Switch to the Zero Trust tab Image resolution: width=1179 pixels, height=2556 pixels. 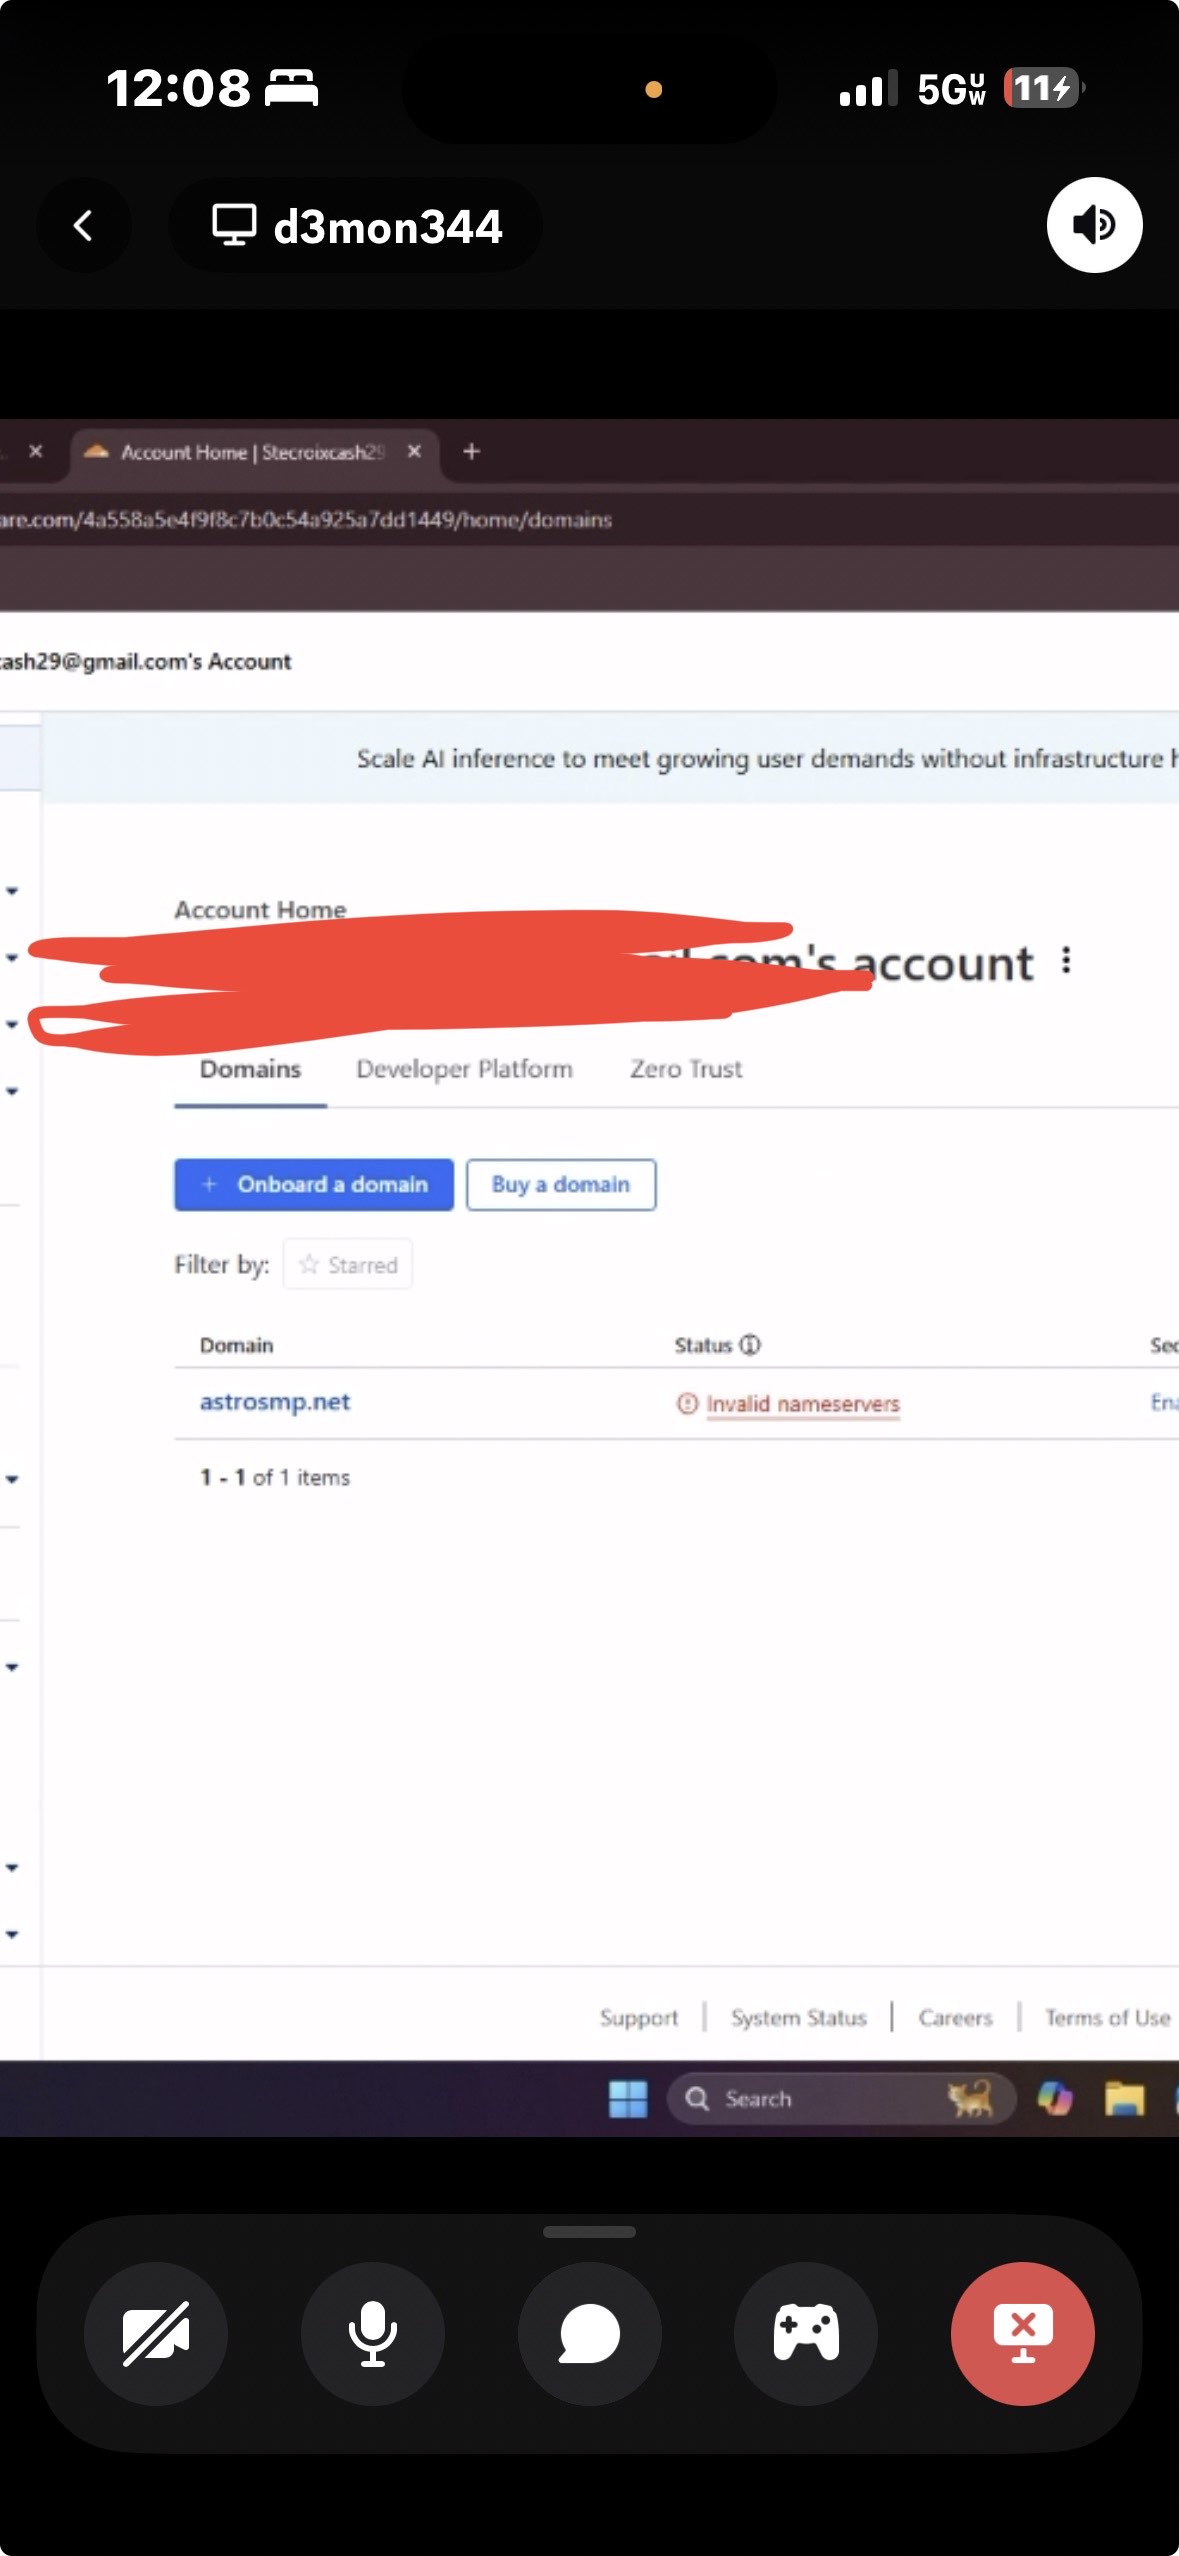pos(686,1069)
